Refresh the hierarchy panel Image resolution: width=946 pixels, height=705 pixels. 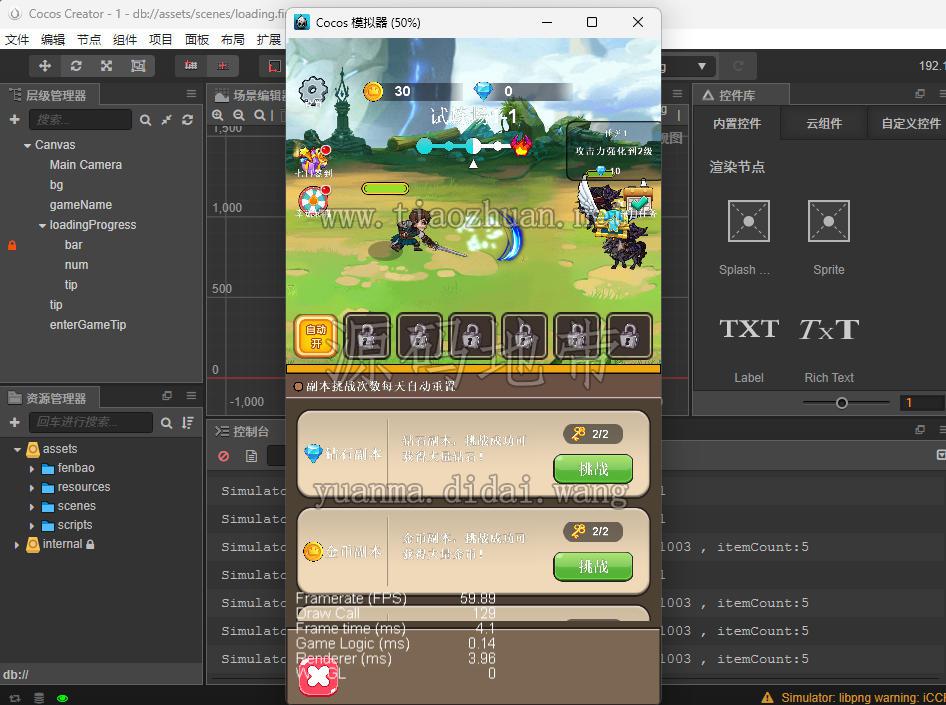point(188,120)
